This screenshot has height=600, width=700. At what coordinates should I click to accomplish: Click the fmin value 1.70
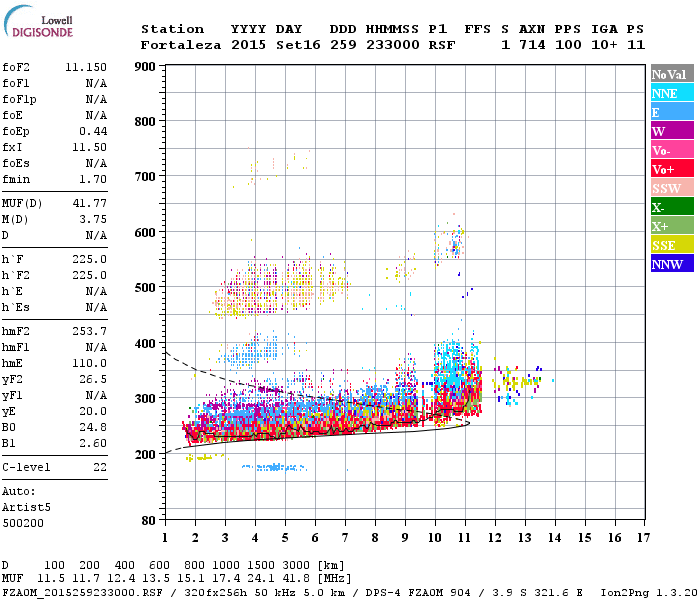[x=93, y=179]
